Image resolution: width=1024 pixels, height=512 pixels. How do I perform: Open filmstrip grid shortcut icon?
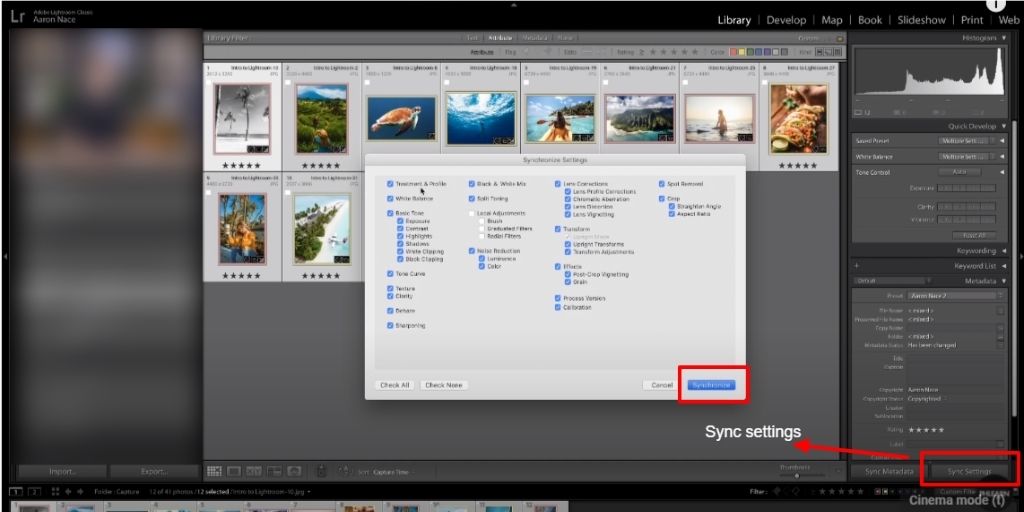(56, 491)
